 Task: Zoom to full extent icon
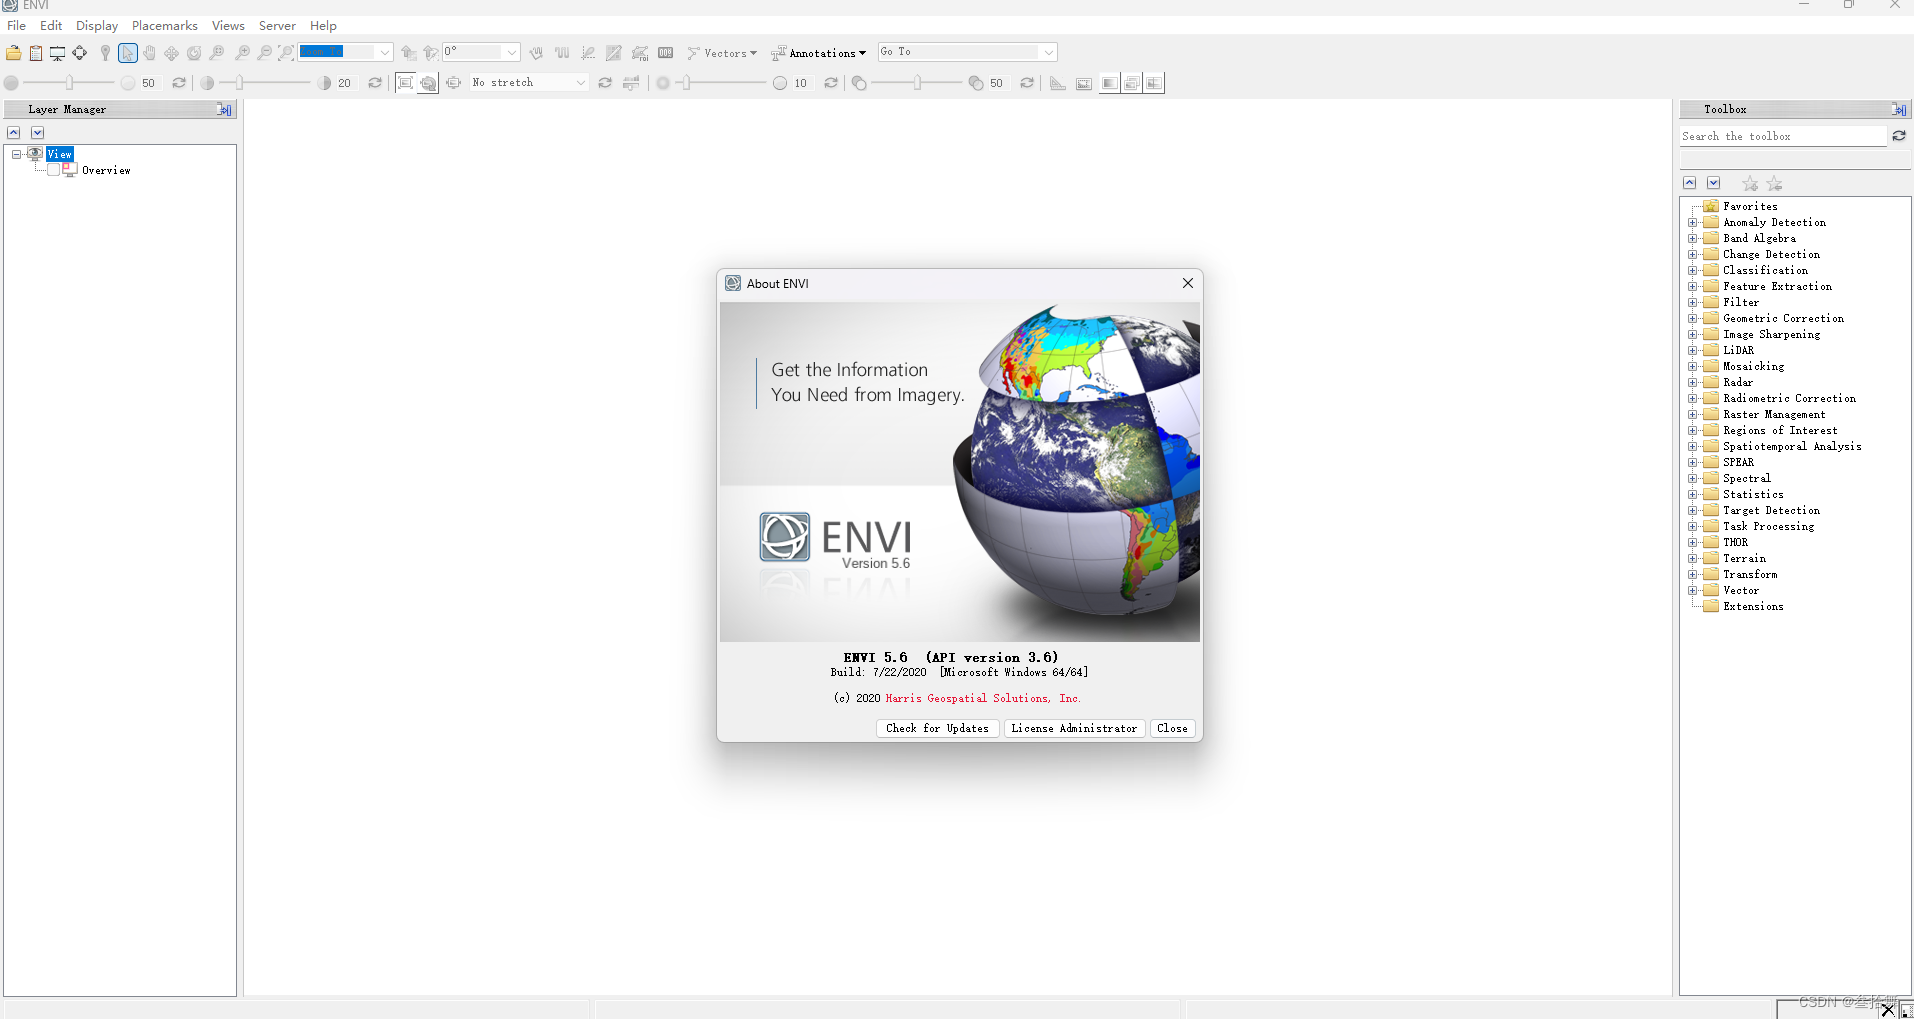(286, 53)
